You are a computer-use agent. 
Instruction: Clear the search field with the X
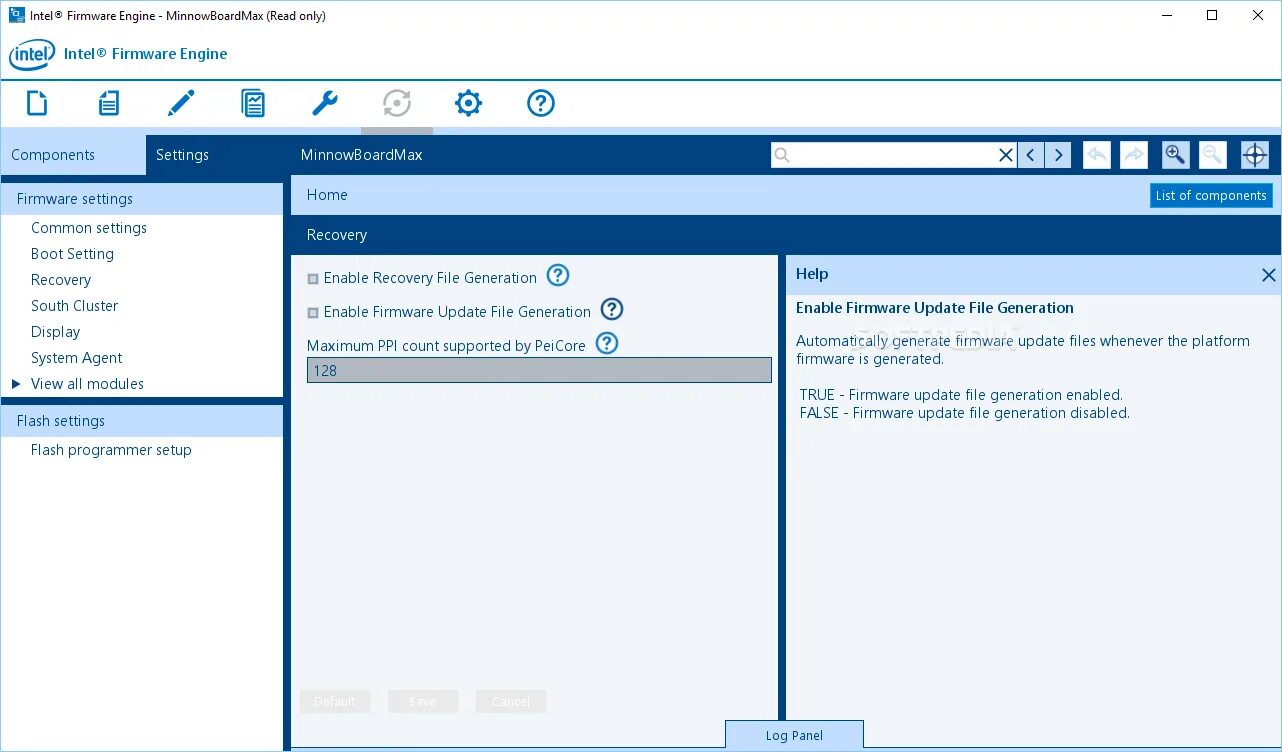pos(1006,155)
